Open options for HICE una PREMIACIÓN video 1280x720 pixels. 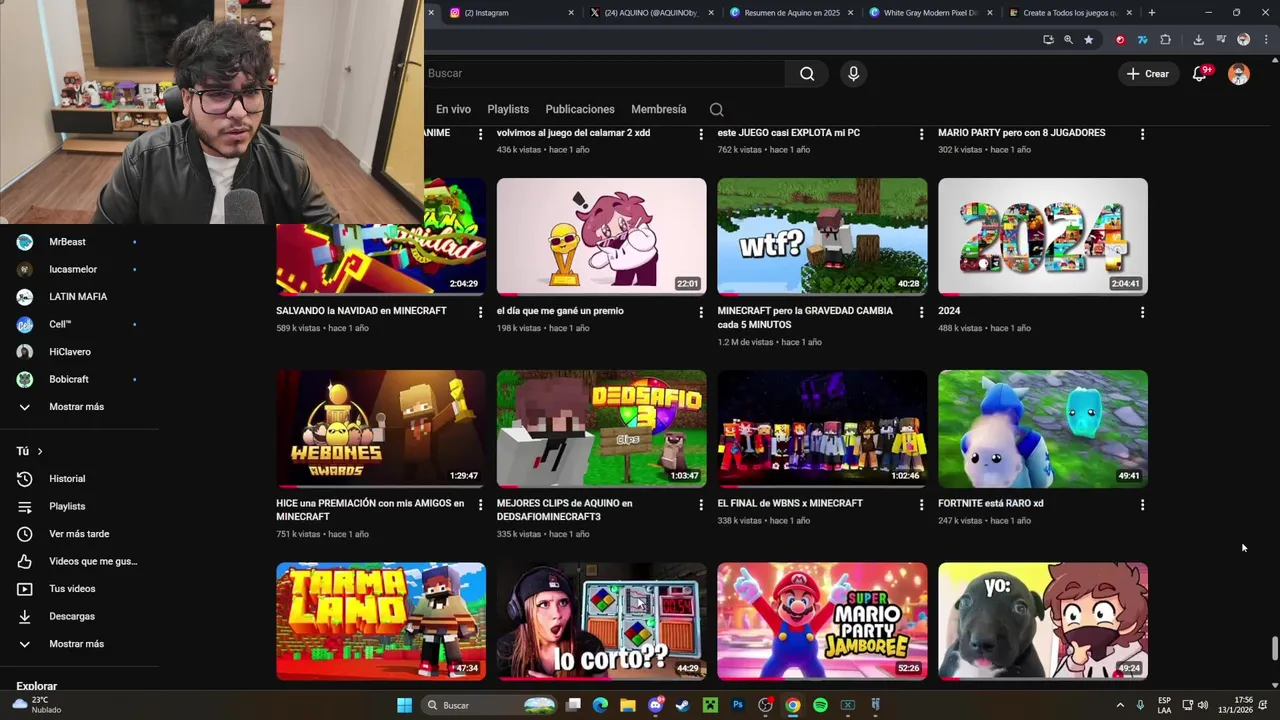click(480, 505)
